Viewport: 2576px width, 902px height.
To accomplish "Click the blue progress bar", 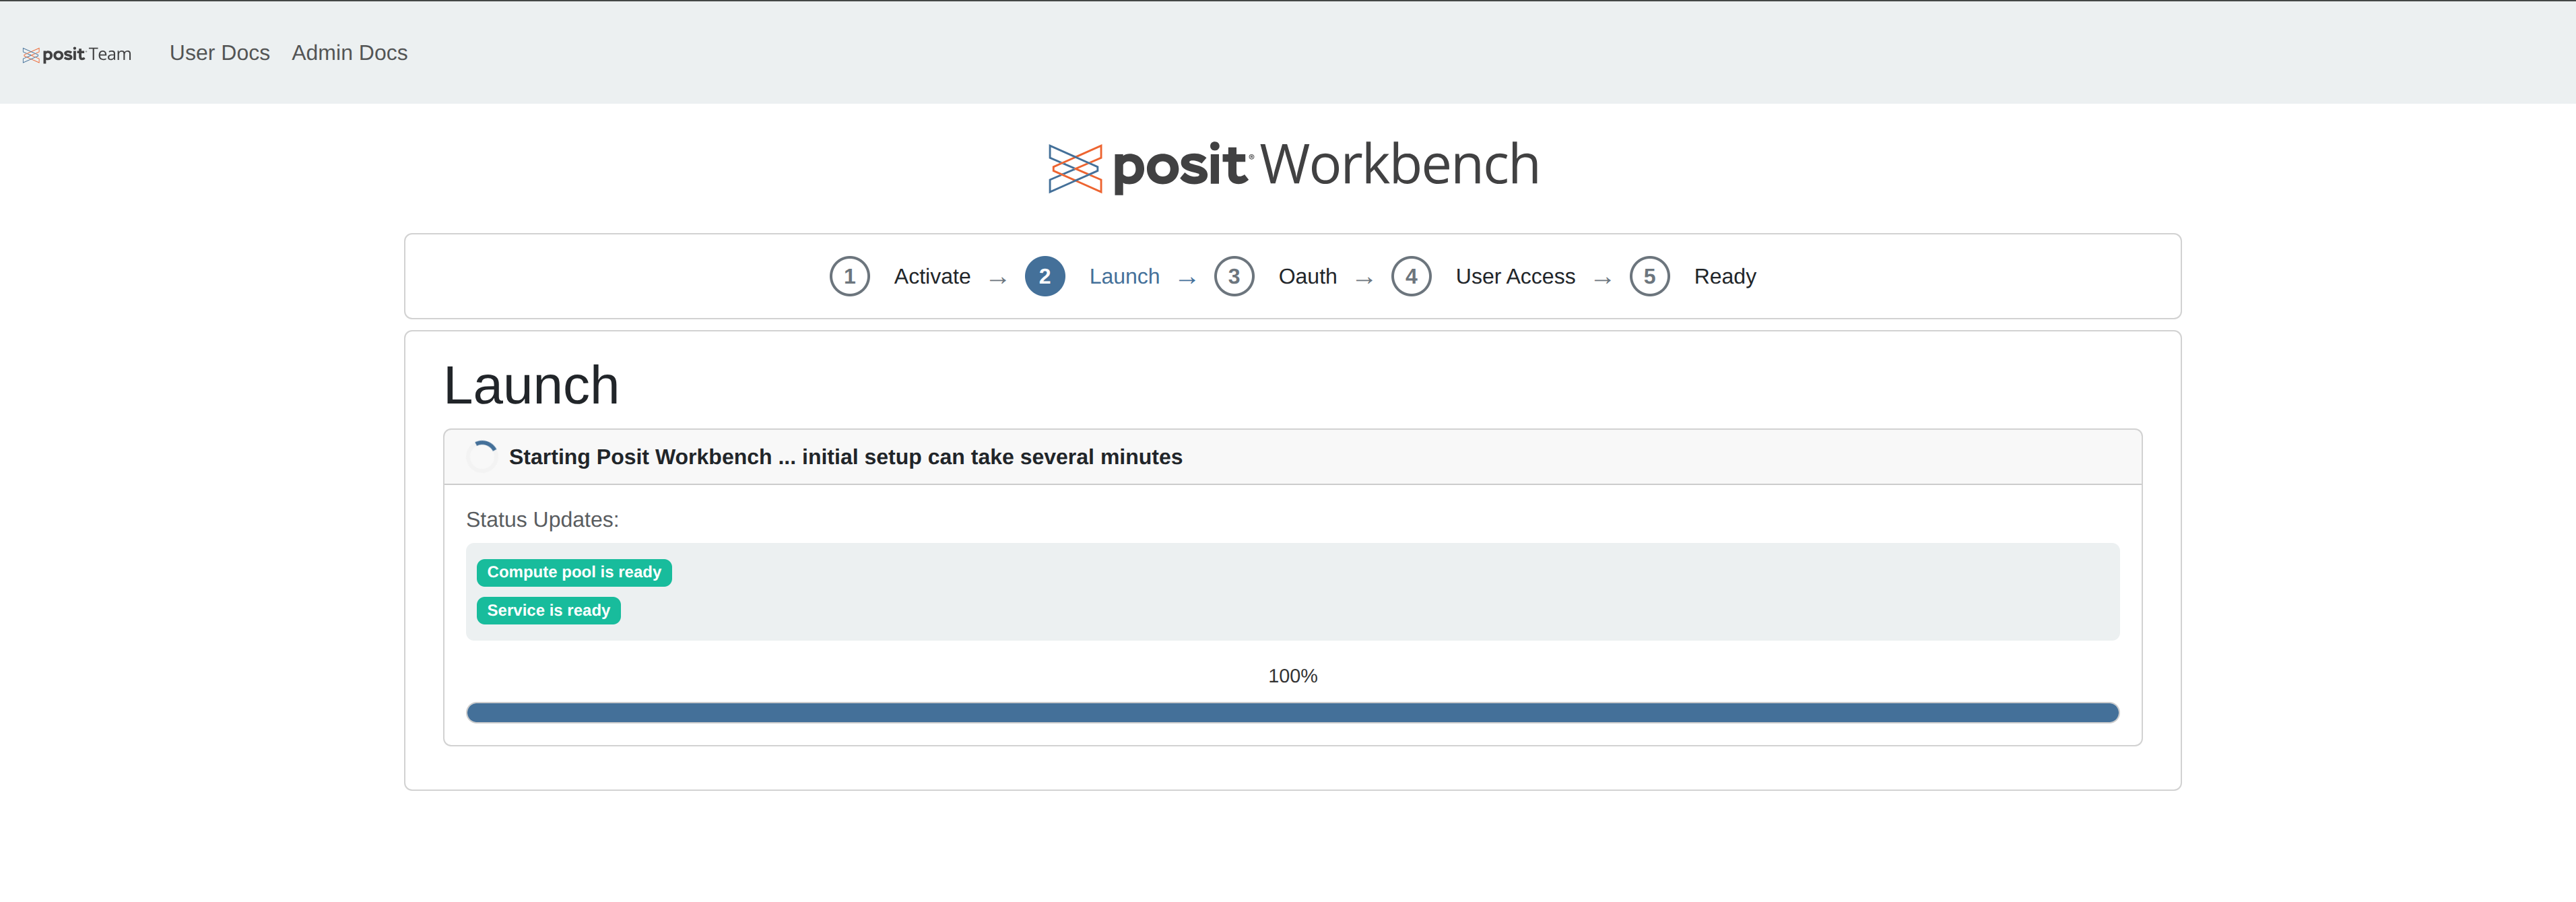I will pos(1292,712).
